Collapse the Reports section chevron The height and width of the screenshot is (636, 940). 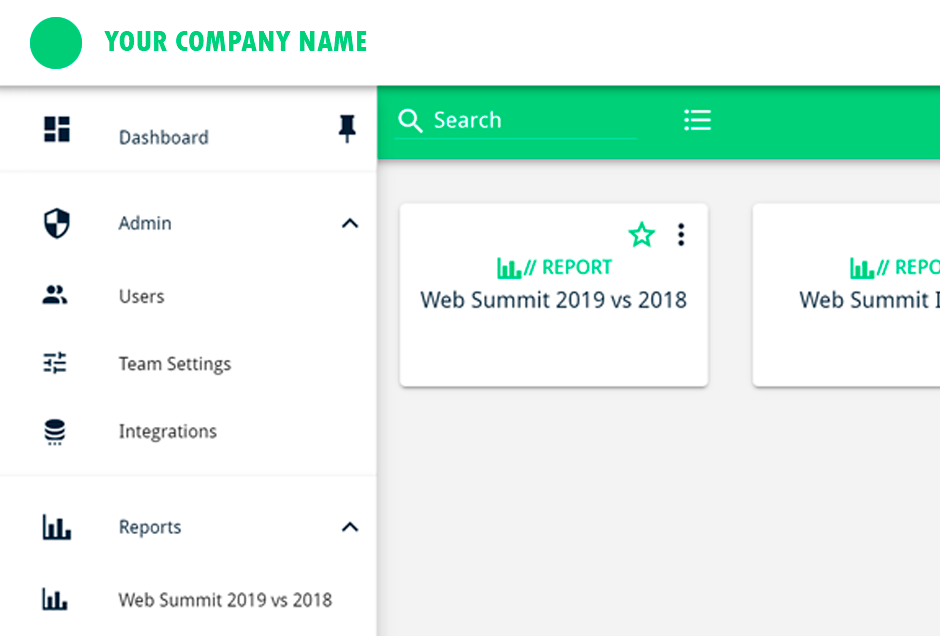[350, 527]
